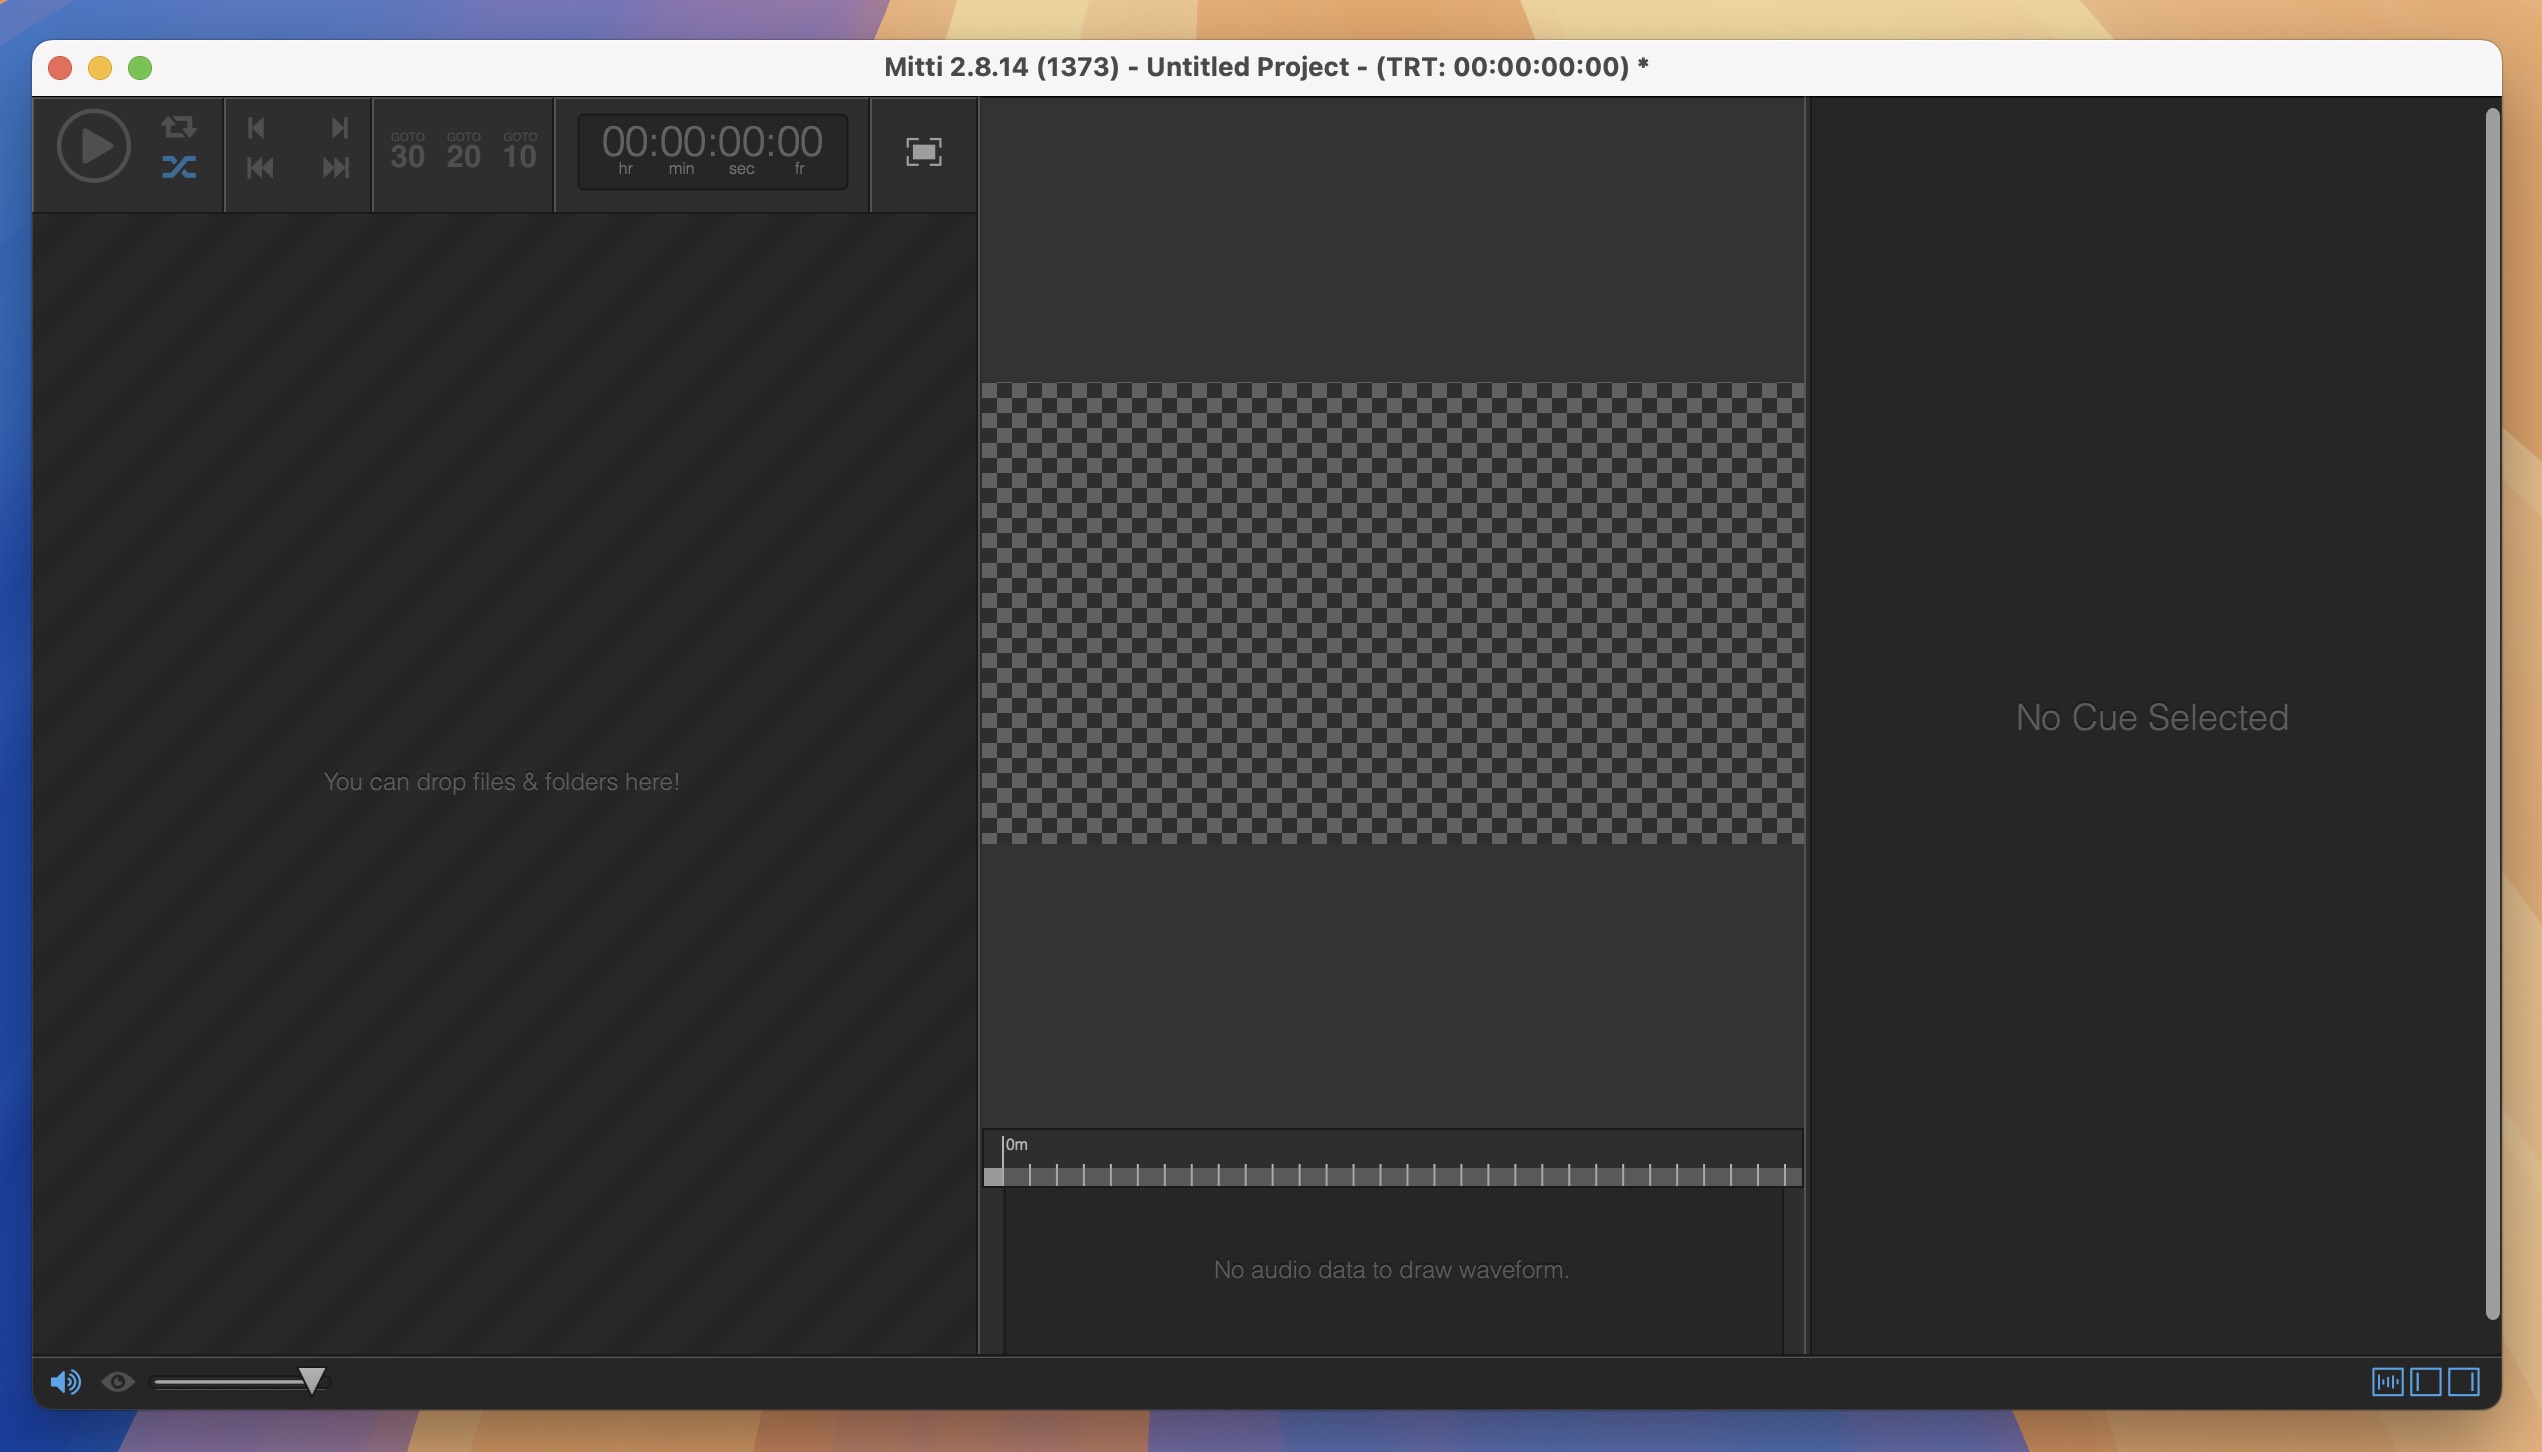Click the GOTO 20 button
Screen dimensions: 2542x1452
coord(463,151)
